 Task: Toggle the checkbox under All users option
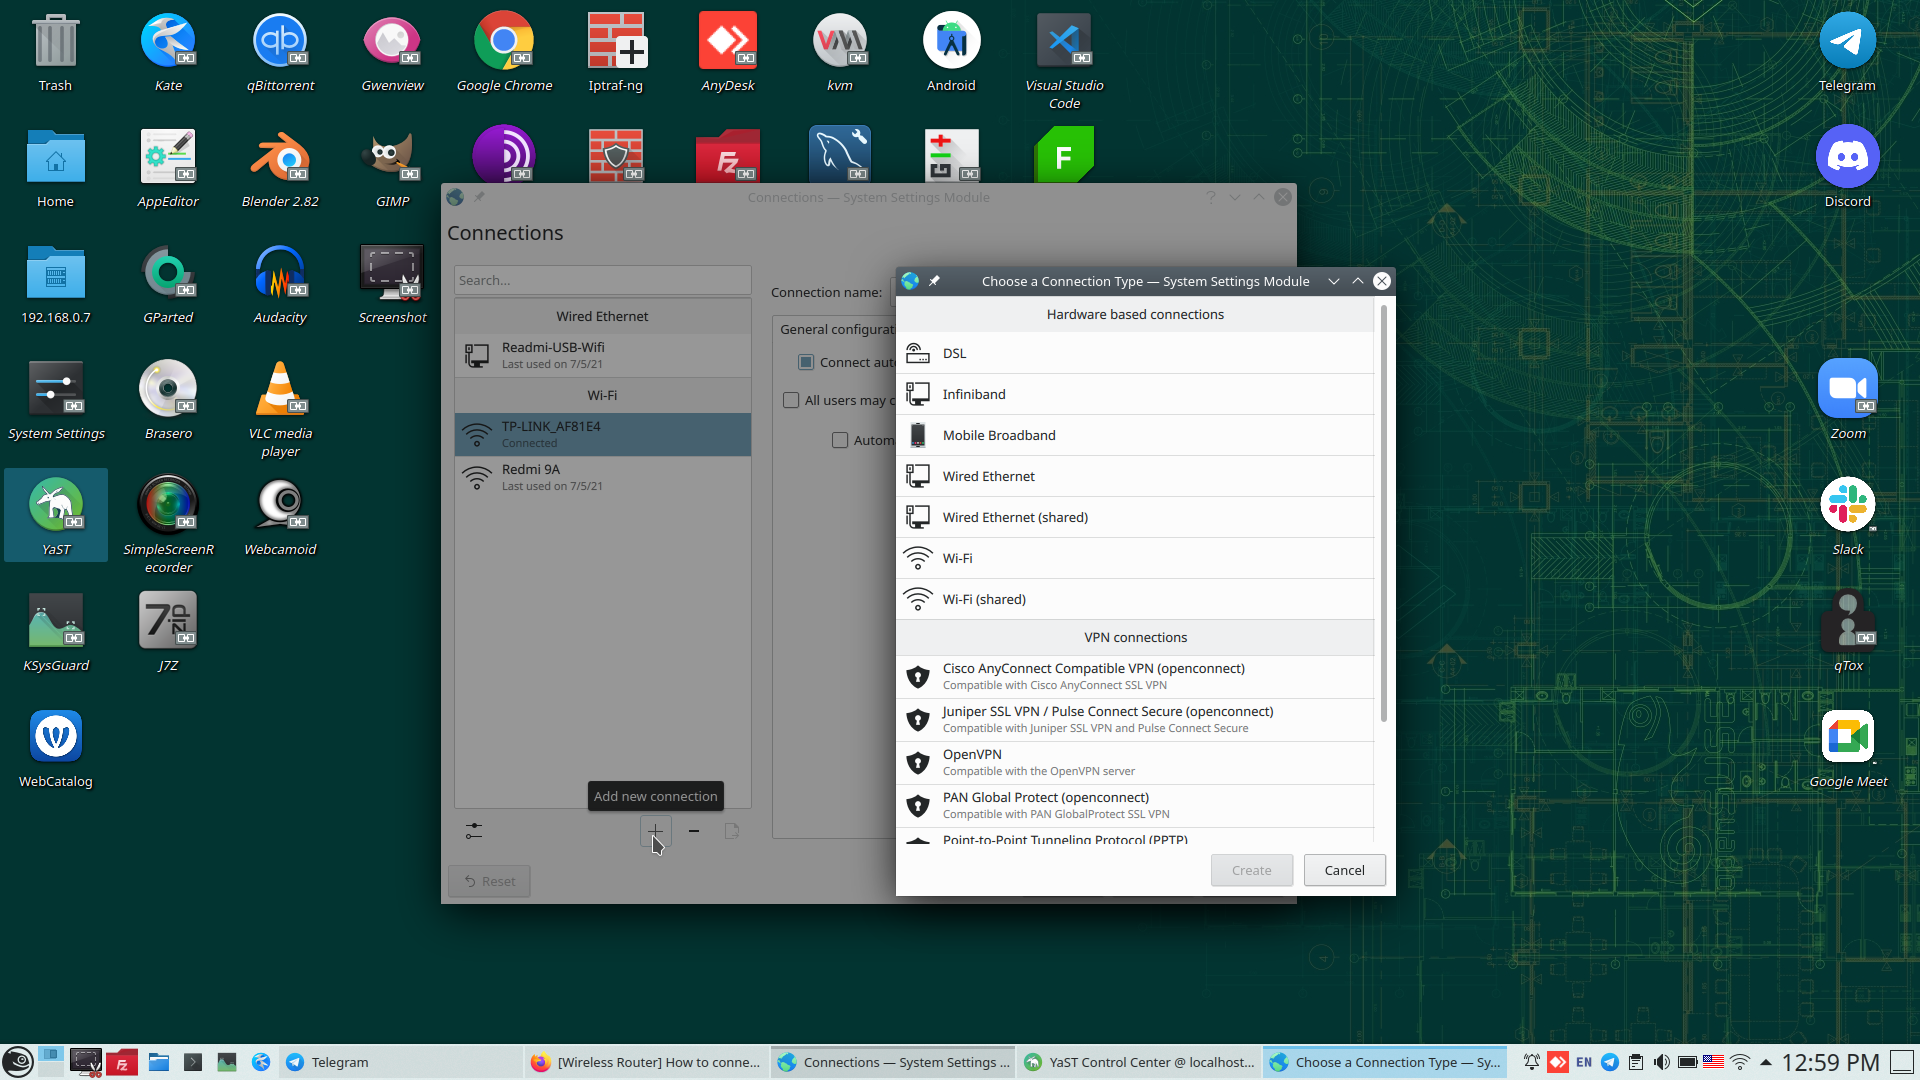pyautogui.click(x=840, y=440)
